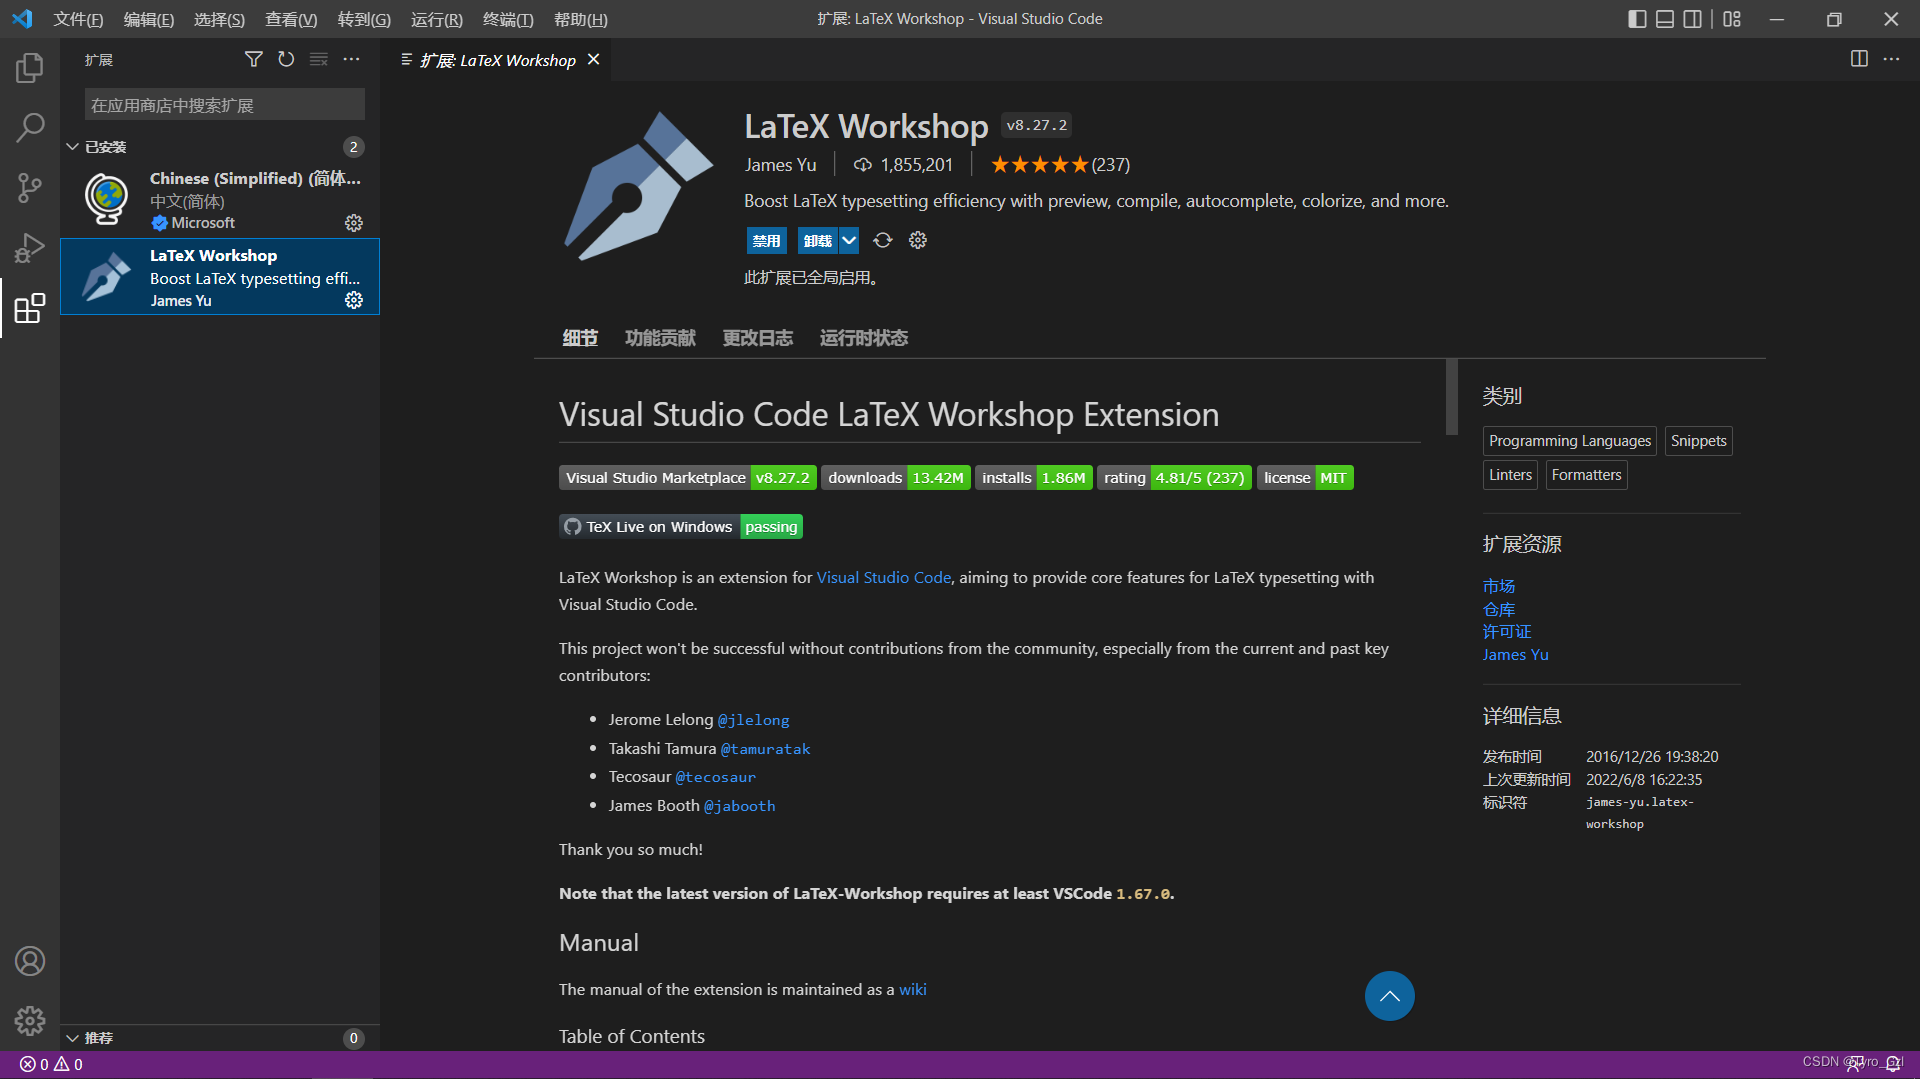This screenshot has width=1920, height=1079.
Task: Open the License resource link
Action: coord(1506,631)
